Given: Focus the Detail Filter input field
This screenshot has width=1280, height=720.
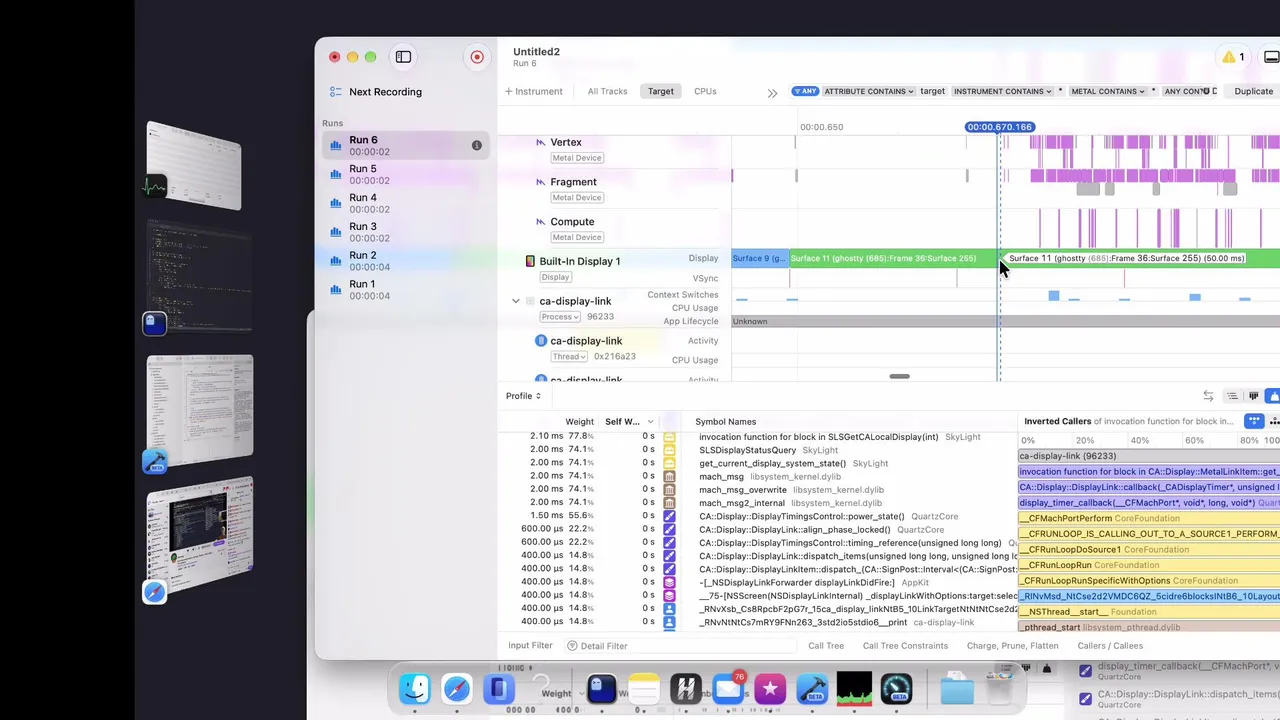Looking at the screenshot, I should pyautogui.click(x=680, y=646).
